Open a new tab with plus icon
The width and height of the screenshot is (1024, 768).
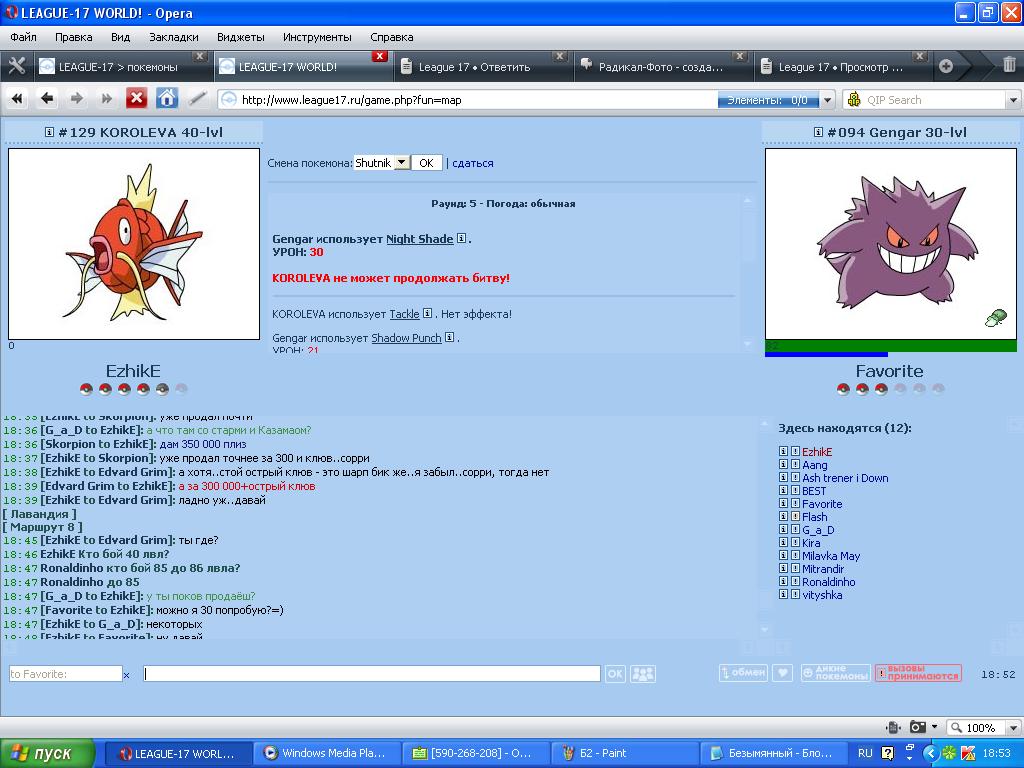946,66
